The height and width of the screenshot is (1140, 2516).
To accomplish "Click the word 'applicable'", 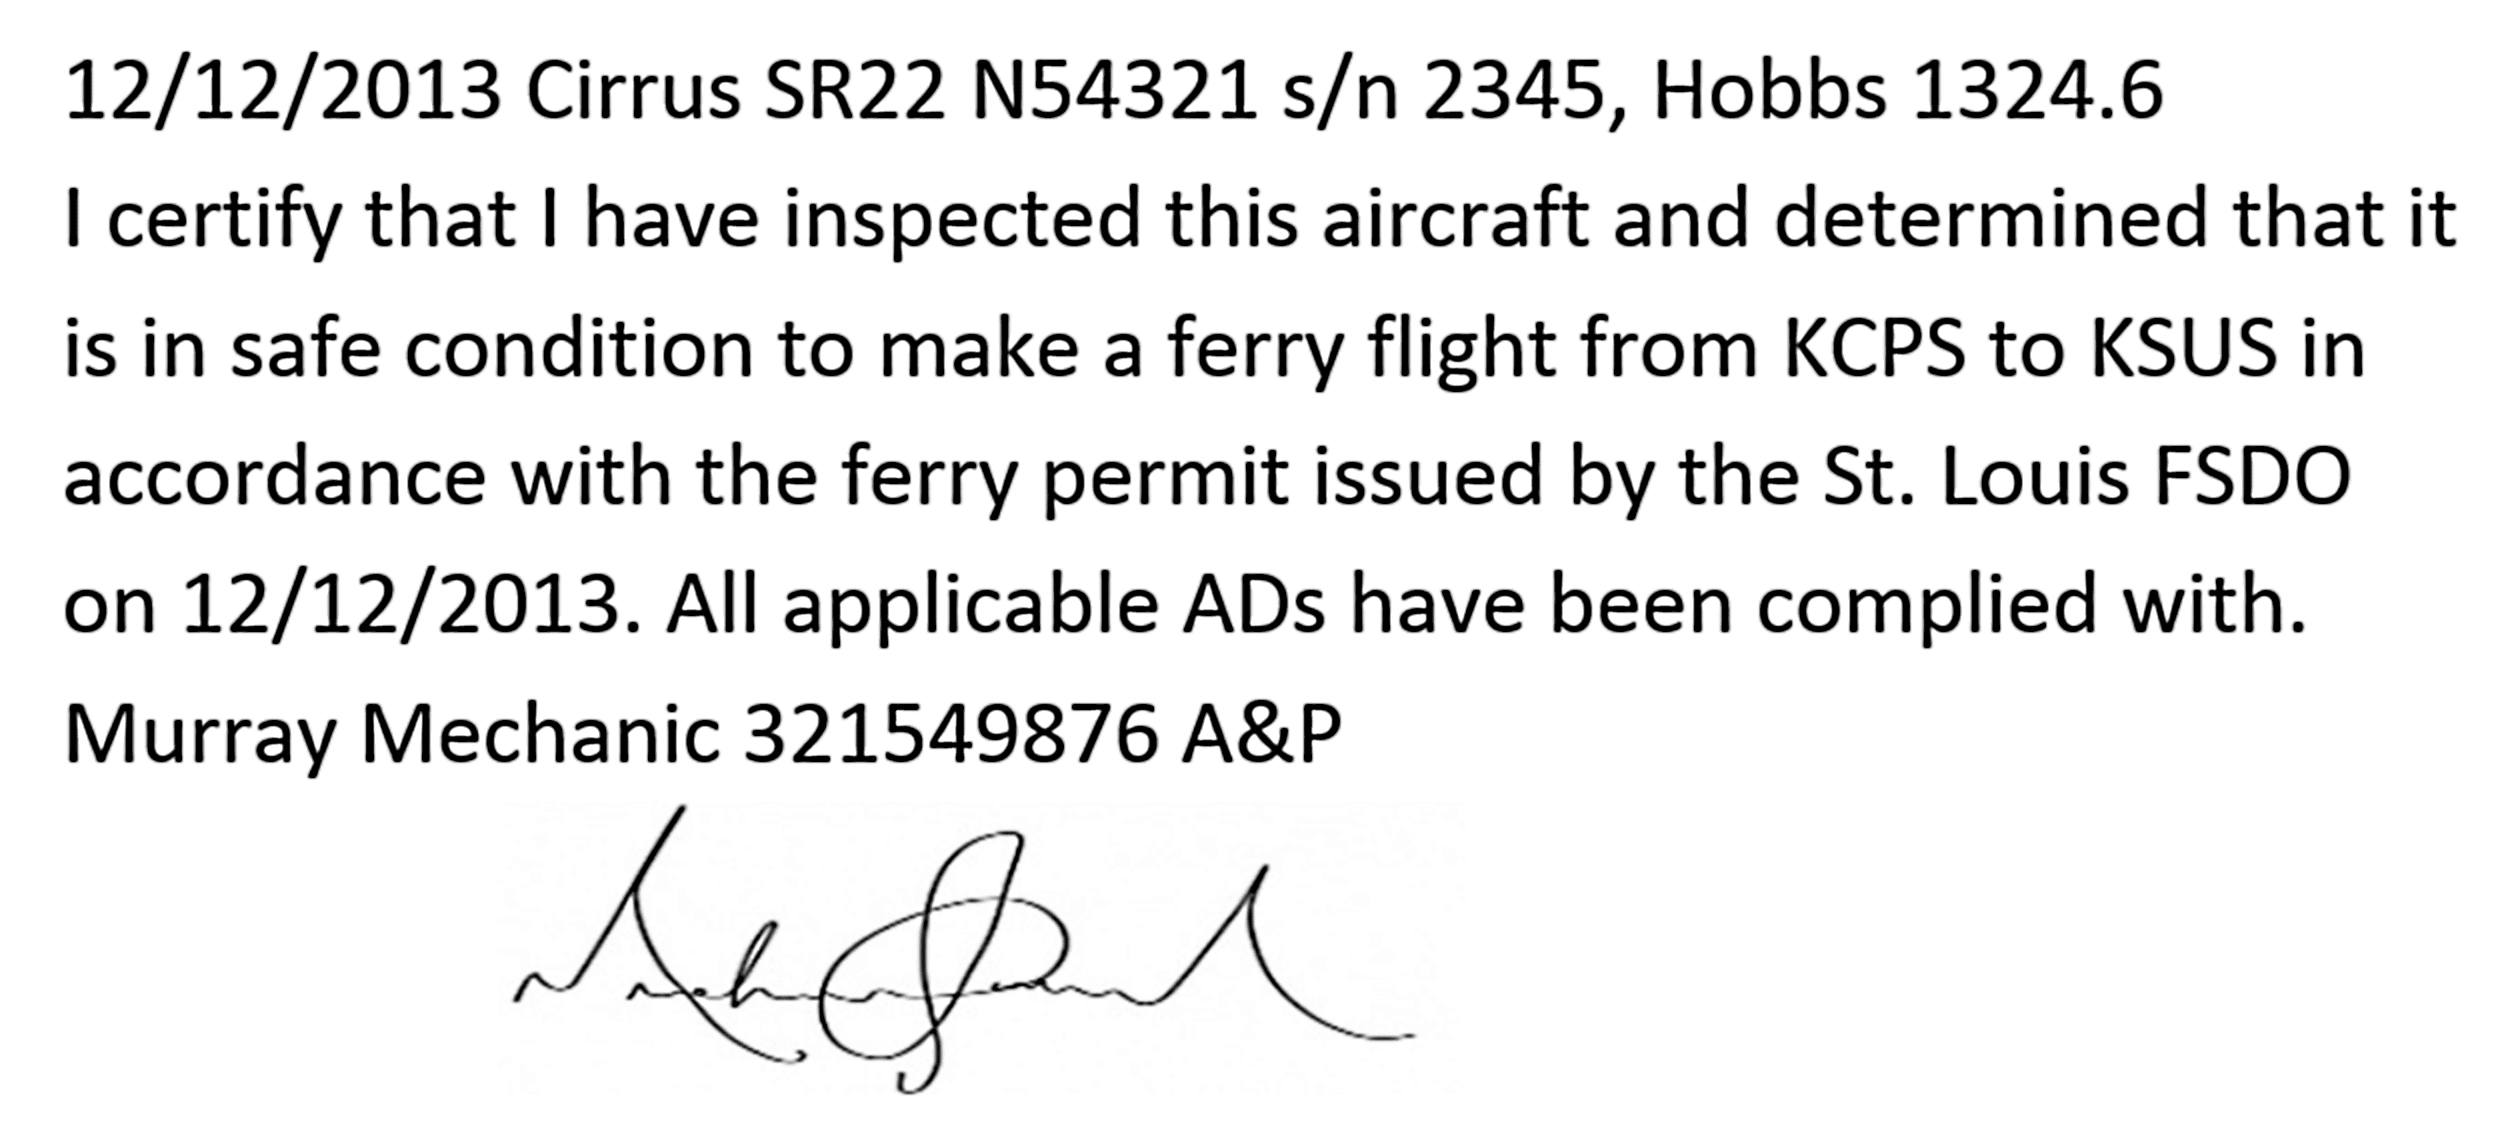I will coord(970,608).
